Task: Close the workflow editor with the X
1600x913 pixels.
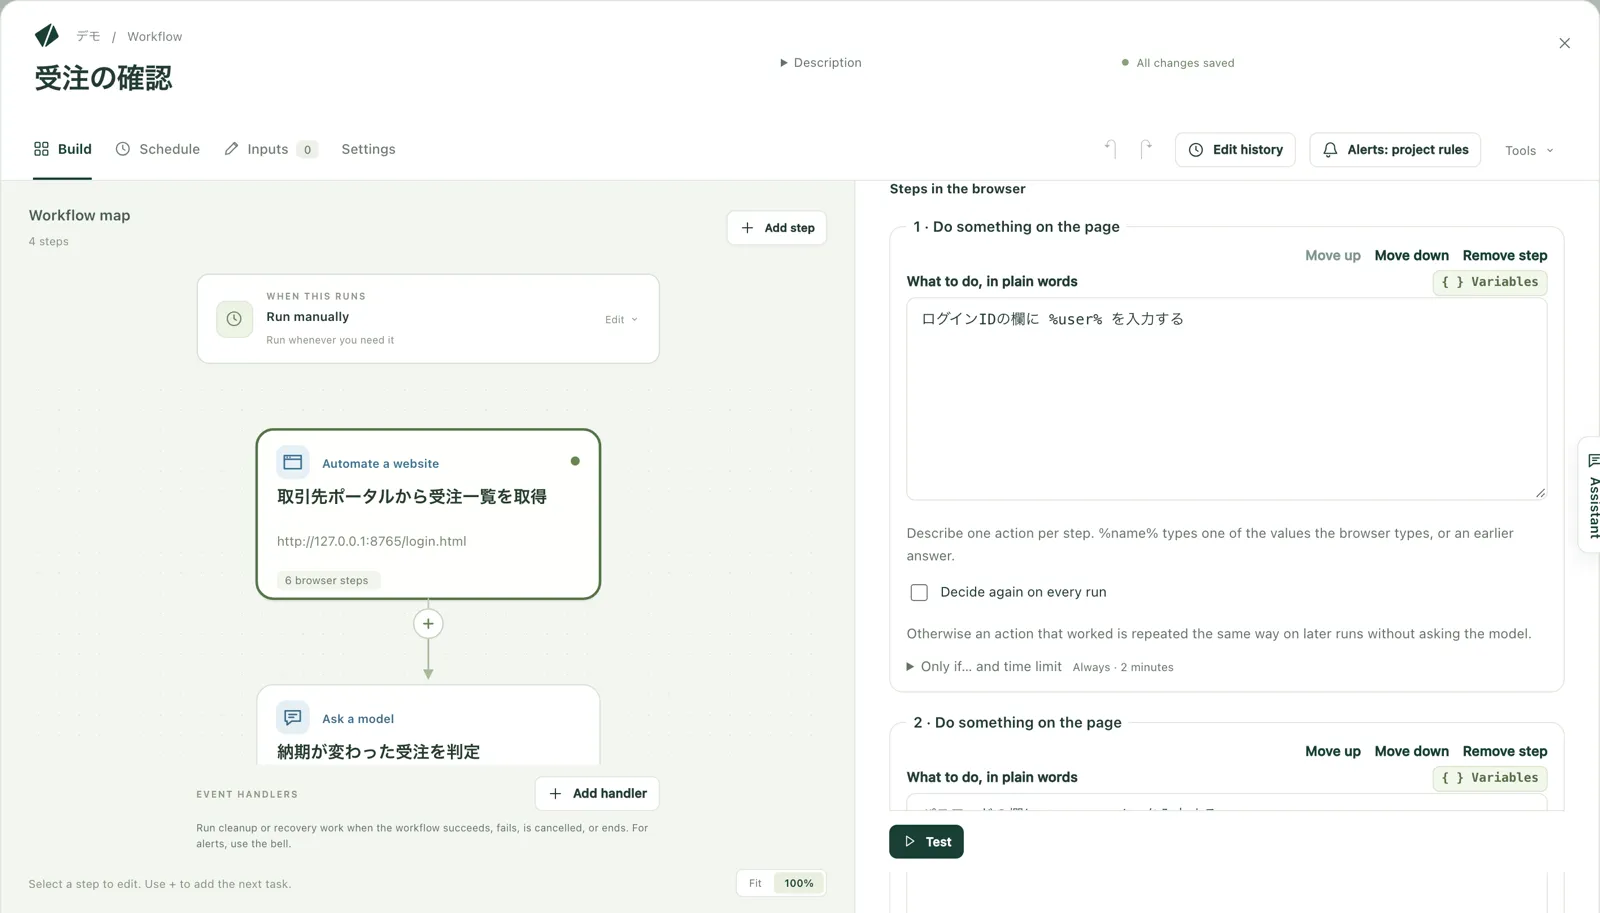Action: tap(1565, 43)
